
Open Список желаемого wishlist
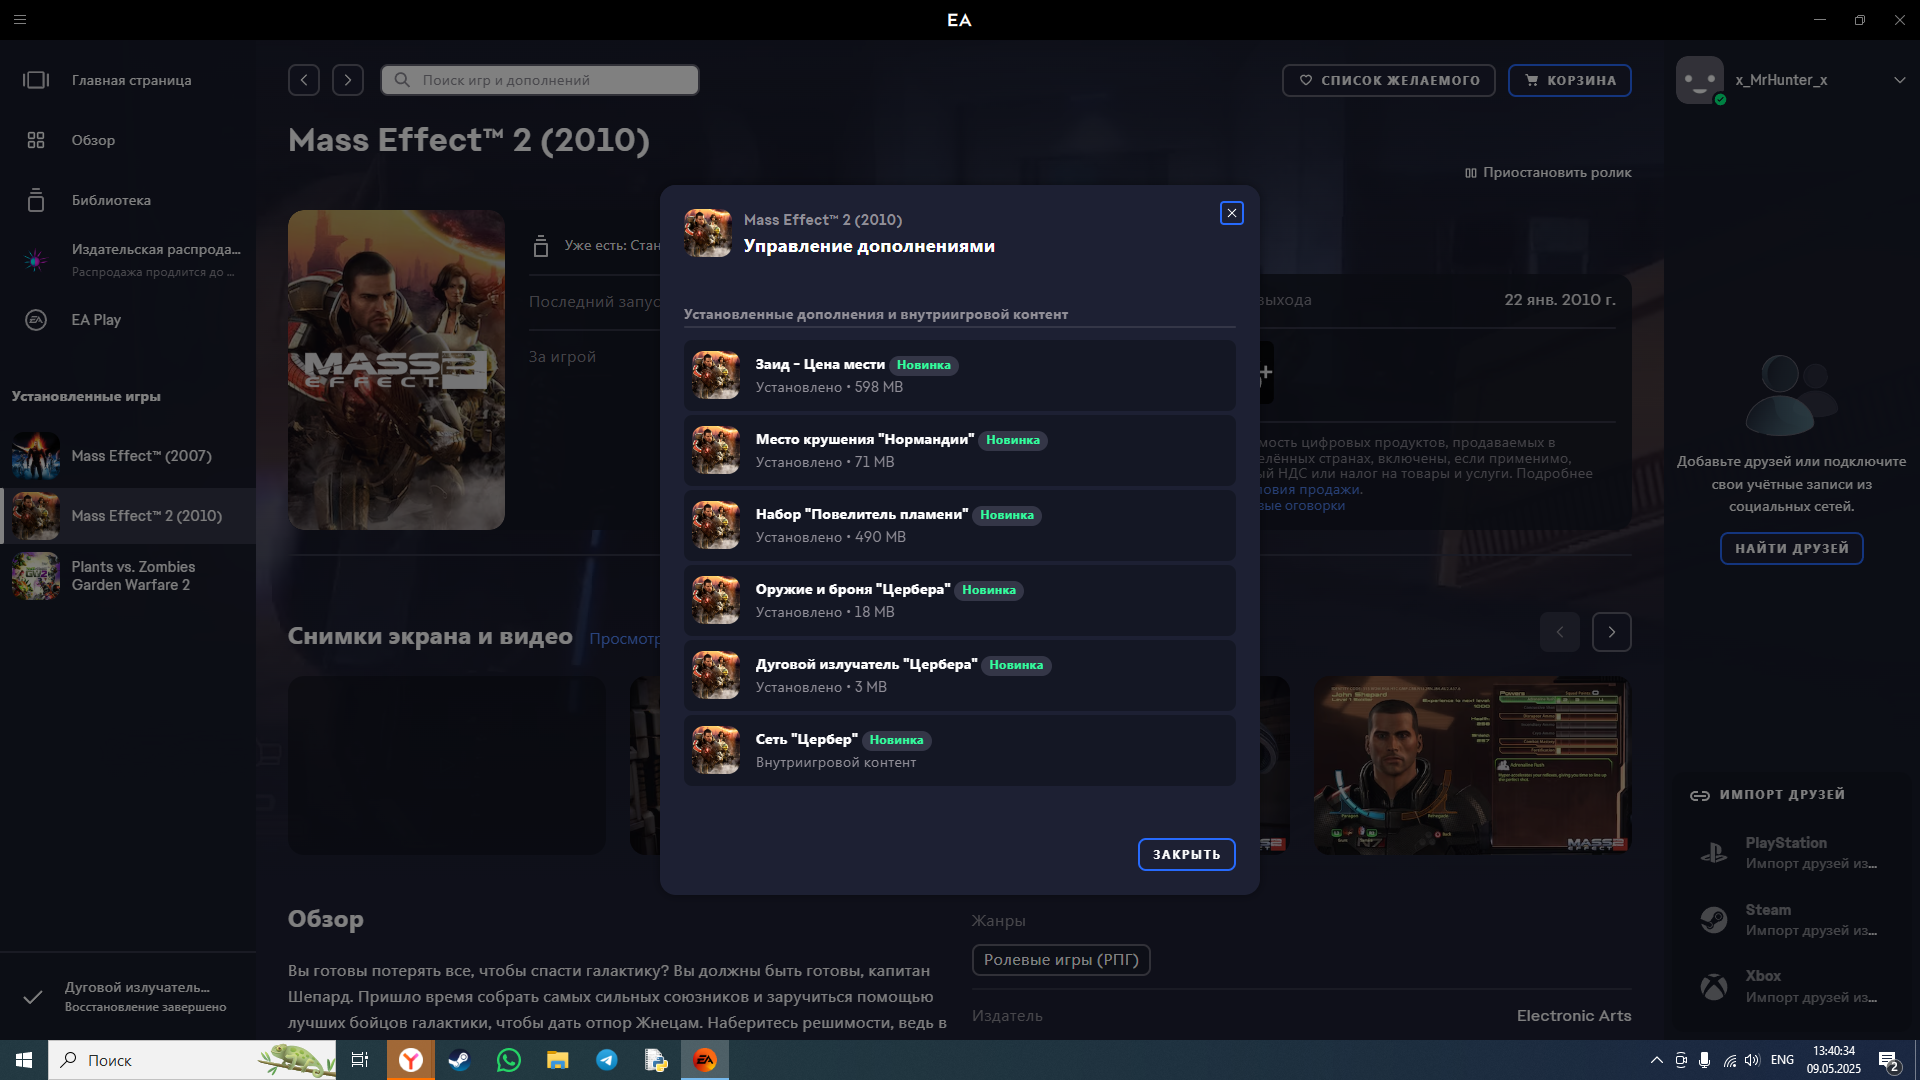click(x=1389, y=80)
